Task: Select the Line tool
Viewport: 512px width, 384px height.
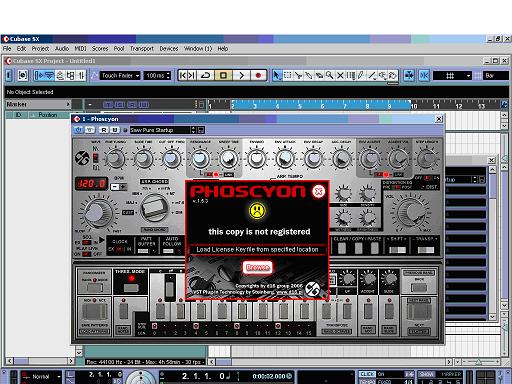Action: point(372,76)
